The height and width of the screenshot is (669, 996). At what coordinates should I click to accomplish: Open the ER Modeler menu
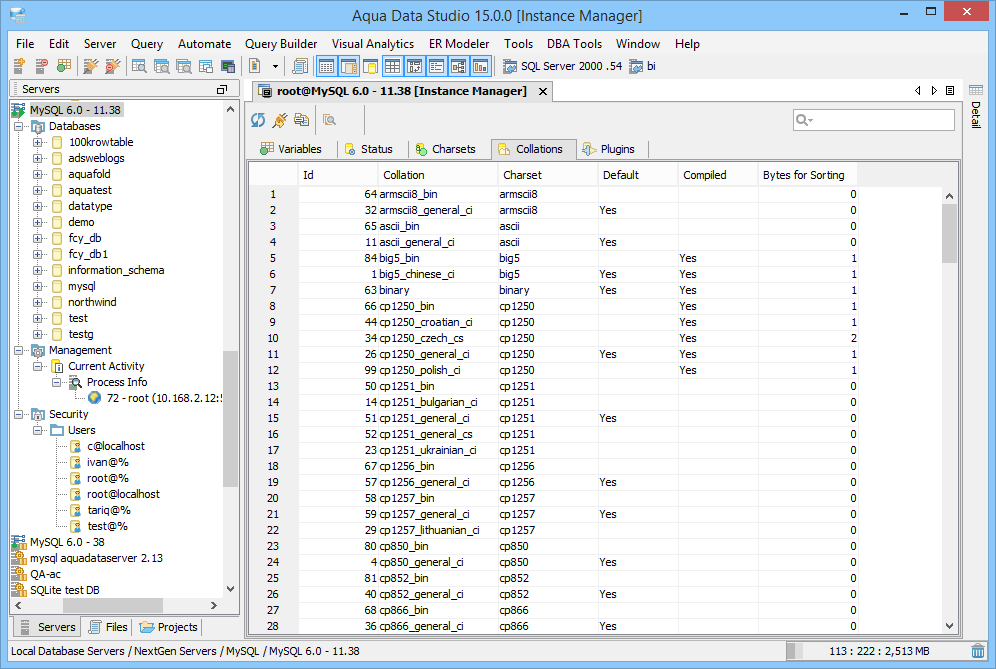pyautogui.click(x=459, y=44)
